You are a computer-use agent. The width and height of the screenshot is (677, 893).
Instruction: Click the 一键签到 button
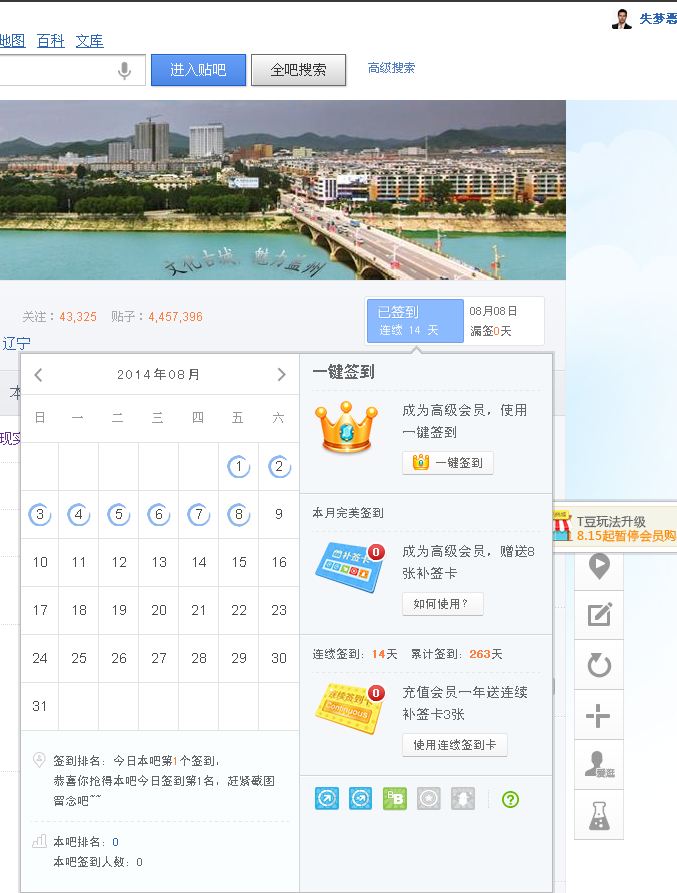click(x=448, y=462)
